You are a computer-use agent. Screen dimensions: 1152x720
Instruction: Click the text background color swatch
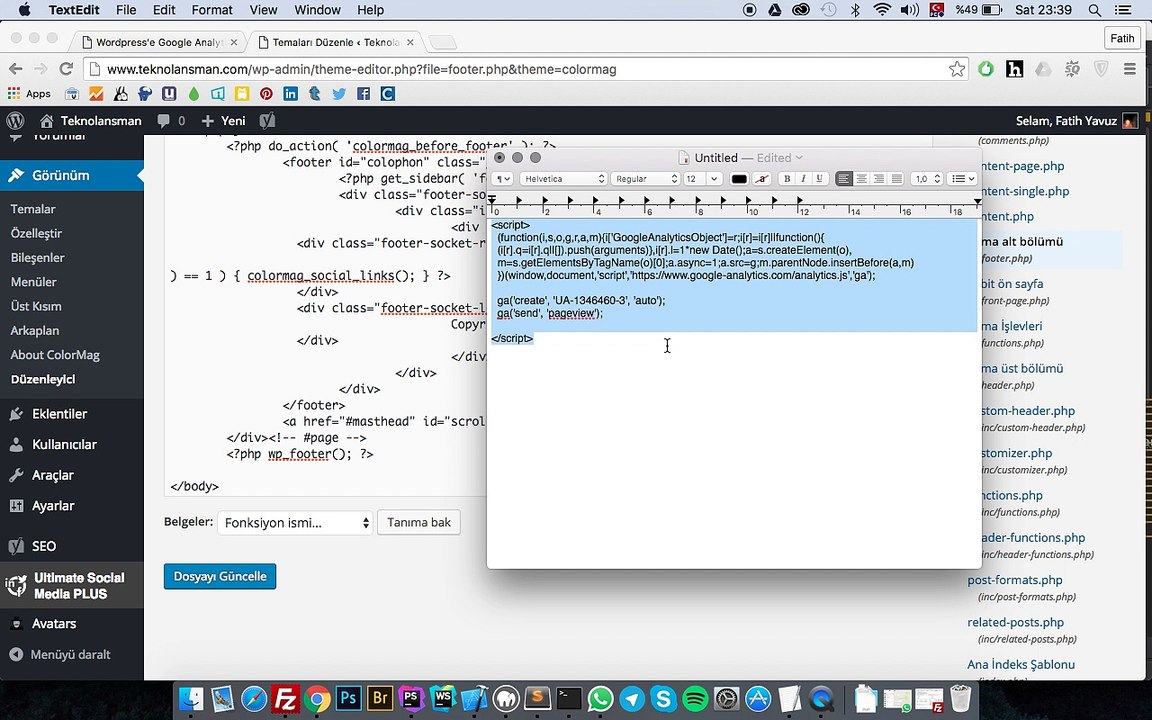(x=763, y=179)
